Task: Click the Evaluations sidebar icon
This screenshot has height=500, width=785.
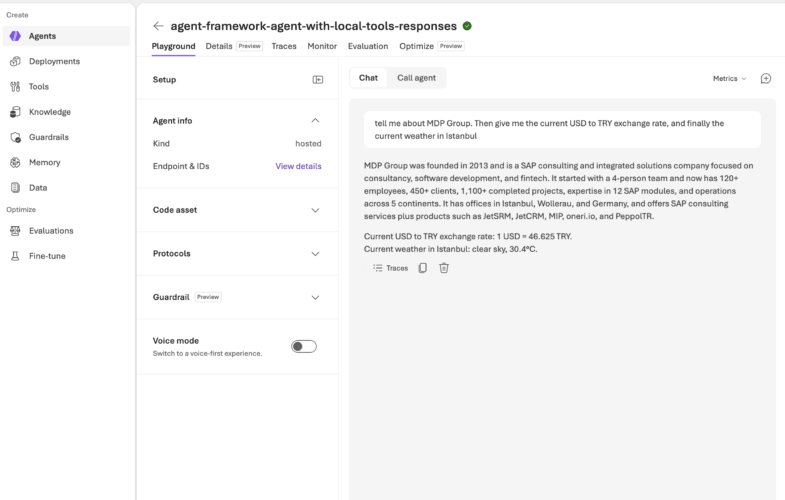Action: 15,231
